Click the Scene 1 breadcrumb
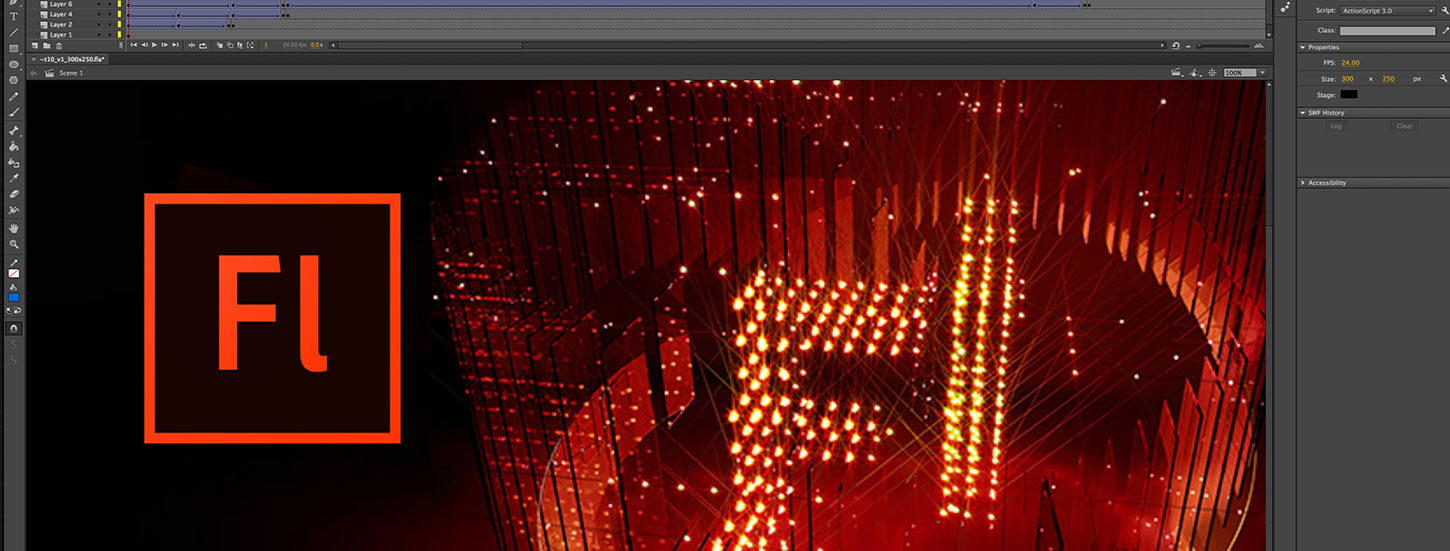Screen dimensions: 1450x551 70,73
